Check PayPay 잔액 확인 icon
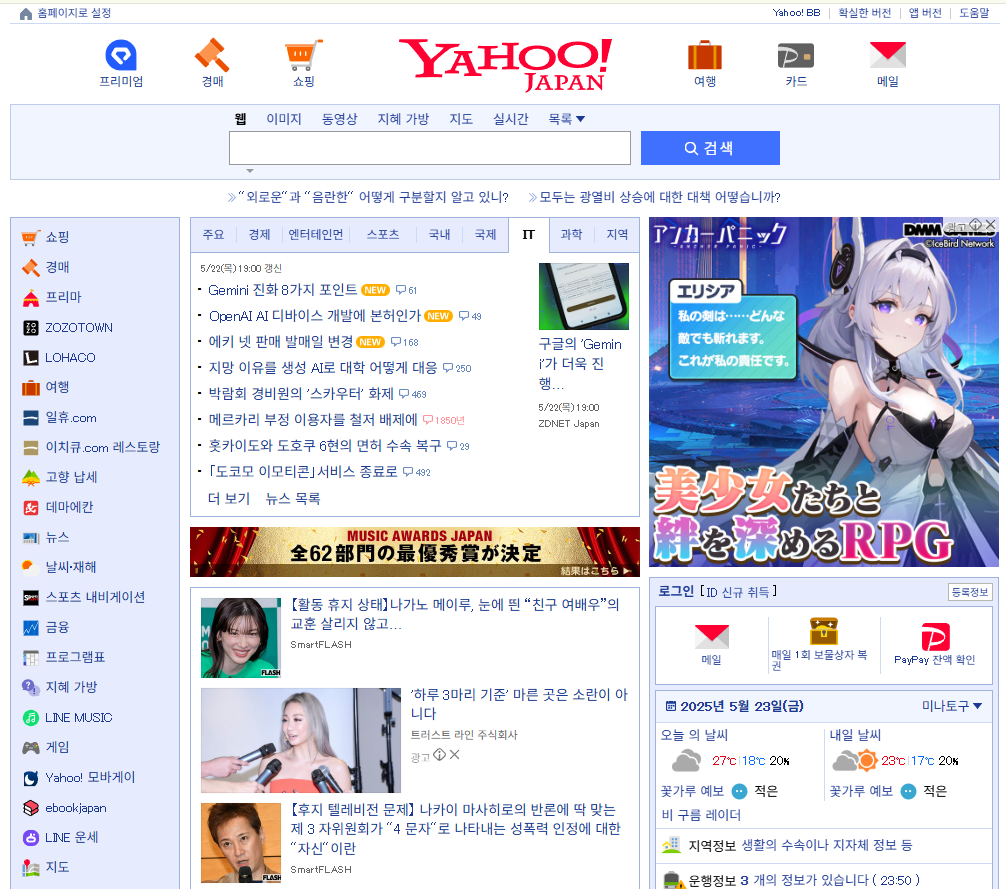 [x=935, y=637]
